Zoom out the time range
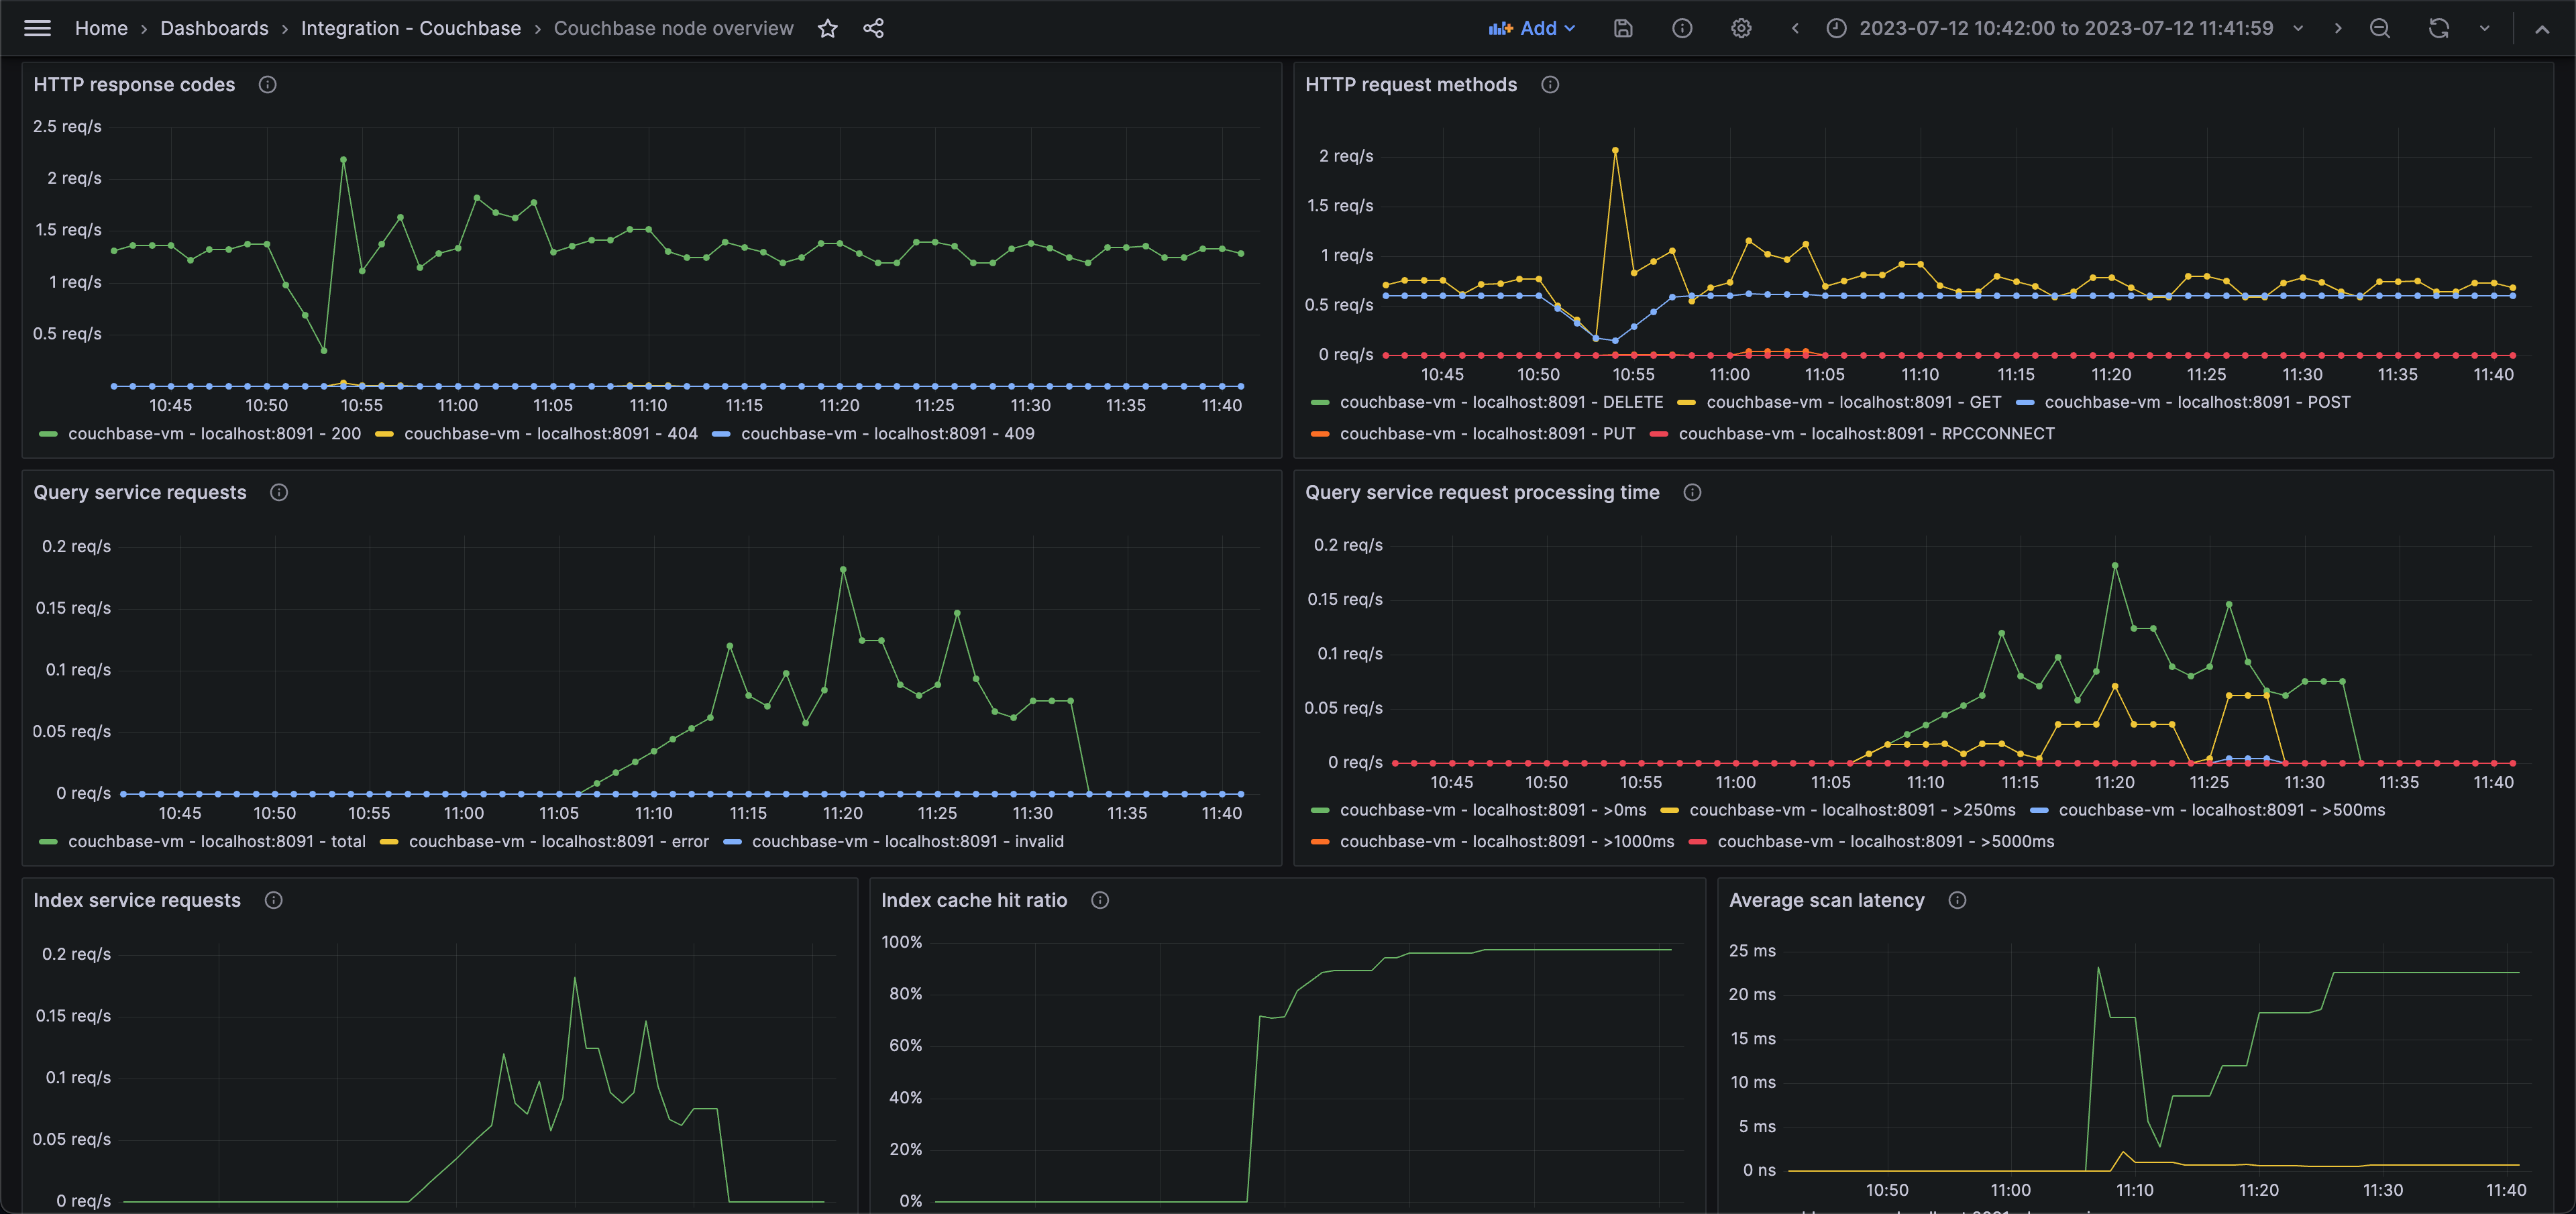The image size is (2576, 1214). (x=2380, y=28)
